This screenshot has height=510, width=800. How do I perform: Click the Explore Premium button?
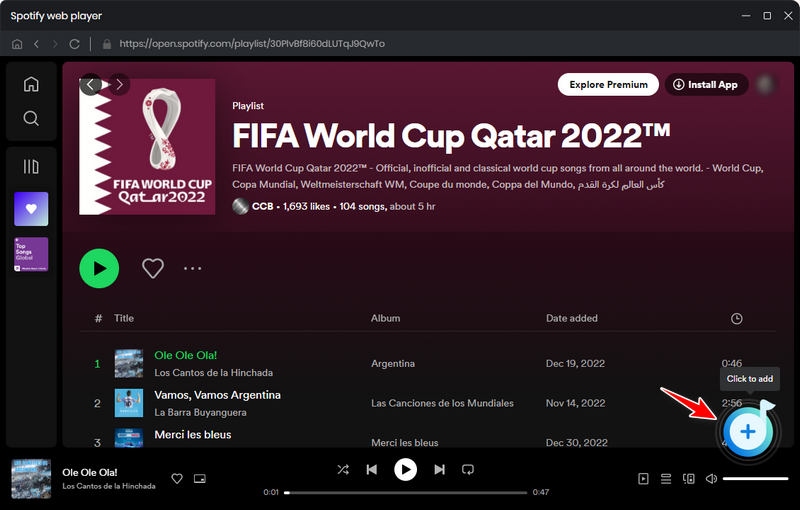point(608,85)
